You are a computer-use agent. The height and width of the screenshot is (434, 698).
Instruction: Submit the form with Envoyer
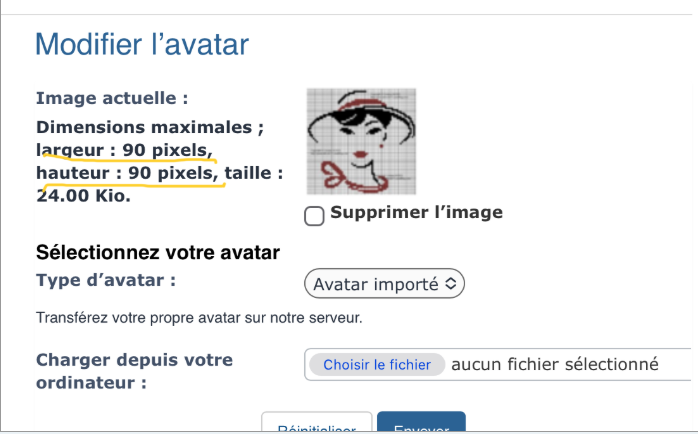tap(420, 425)
